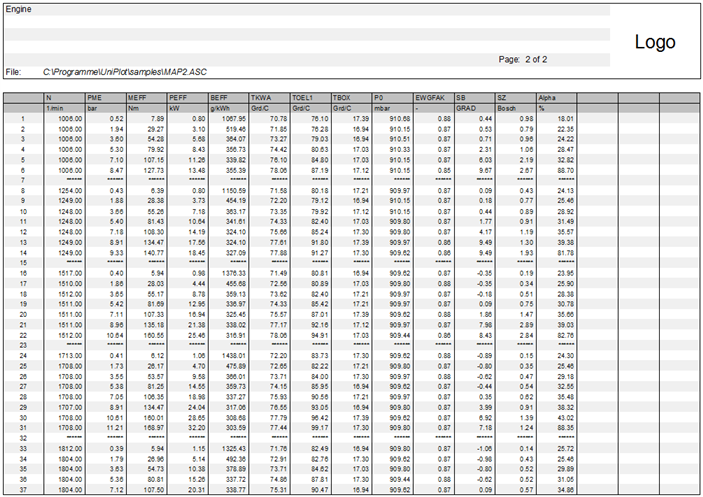
Task: Click the N value 1517.00
Action: (x=70, y=273)
